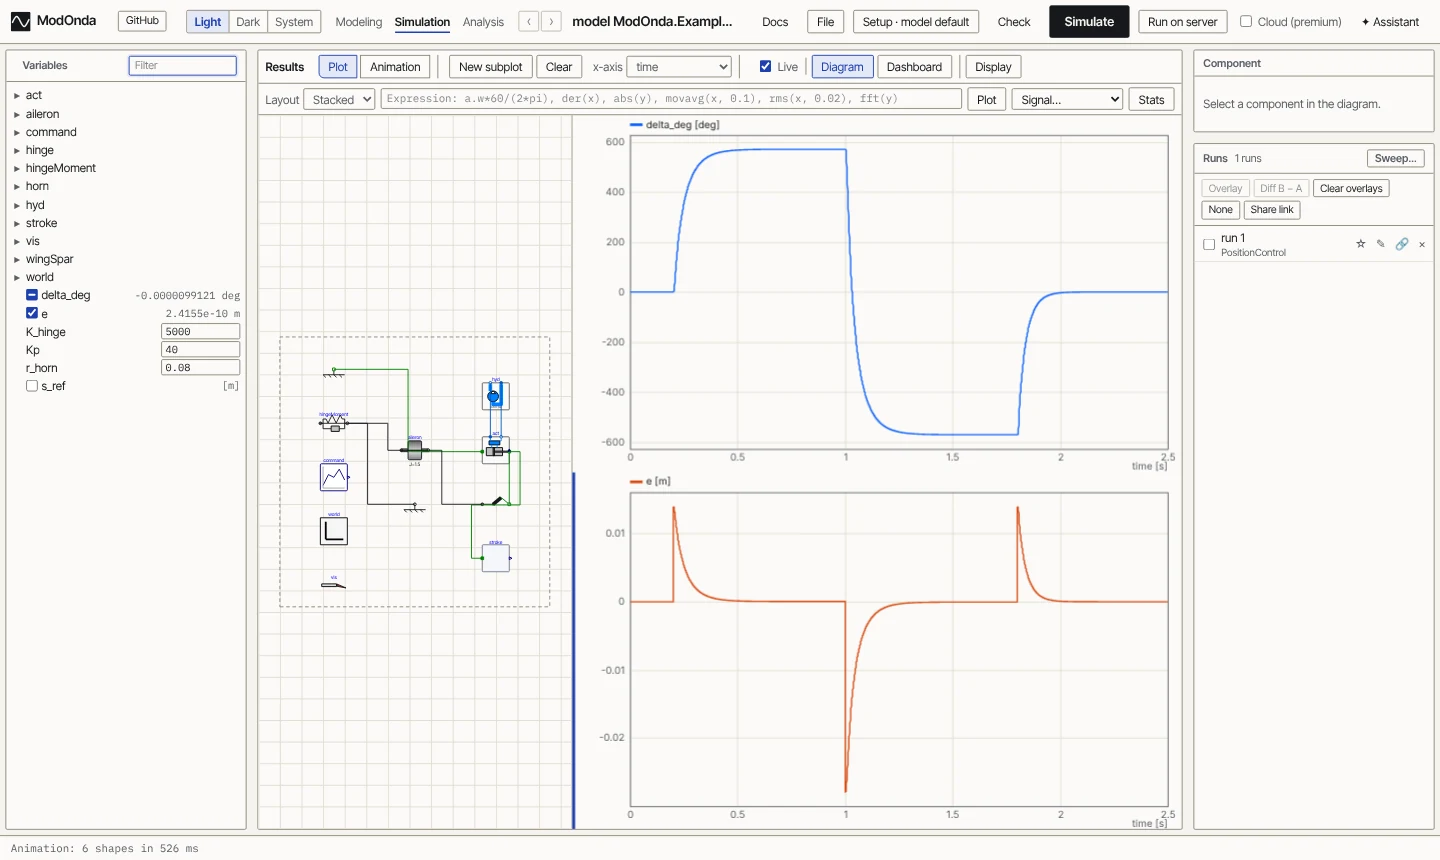
Task: Click the e orange legend swatch
Action: click(636, 481)
